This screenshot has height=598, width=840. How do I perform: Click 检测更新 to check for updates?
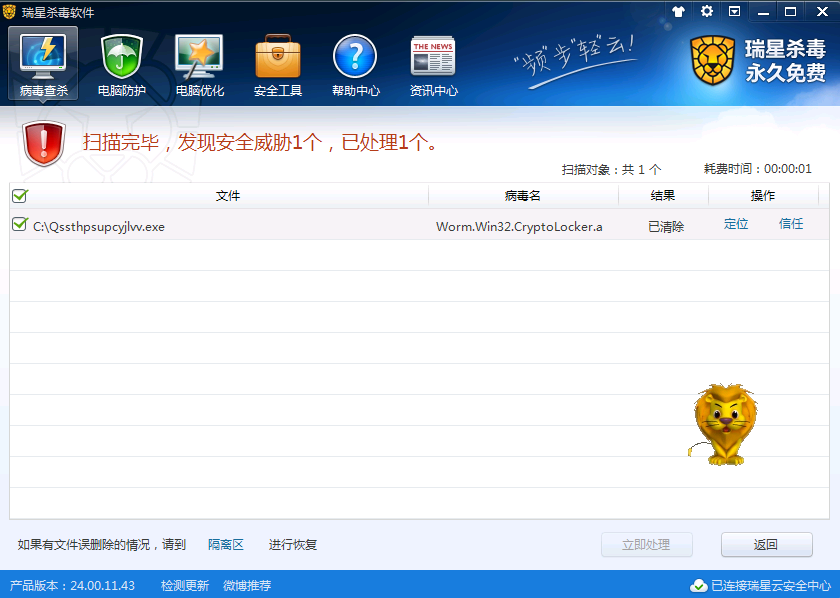[x=185, y=585]
